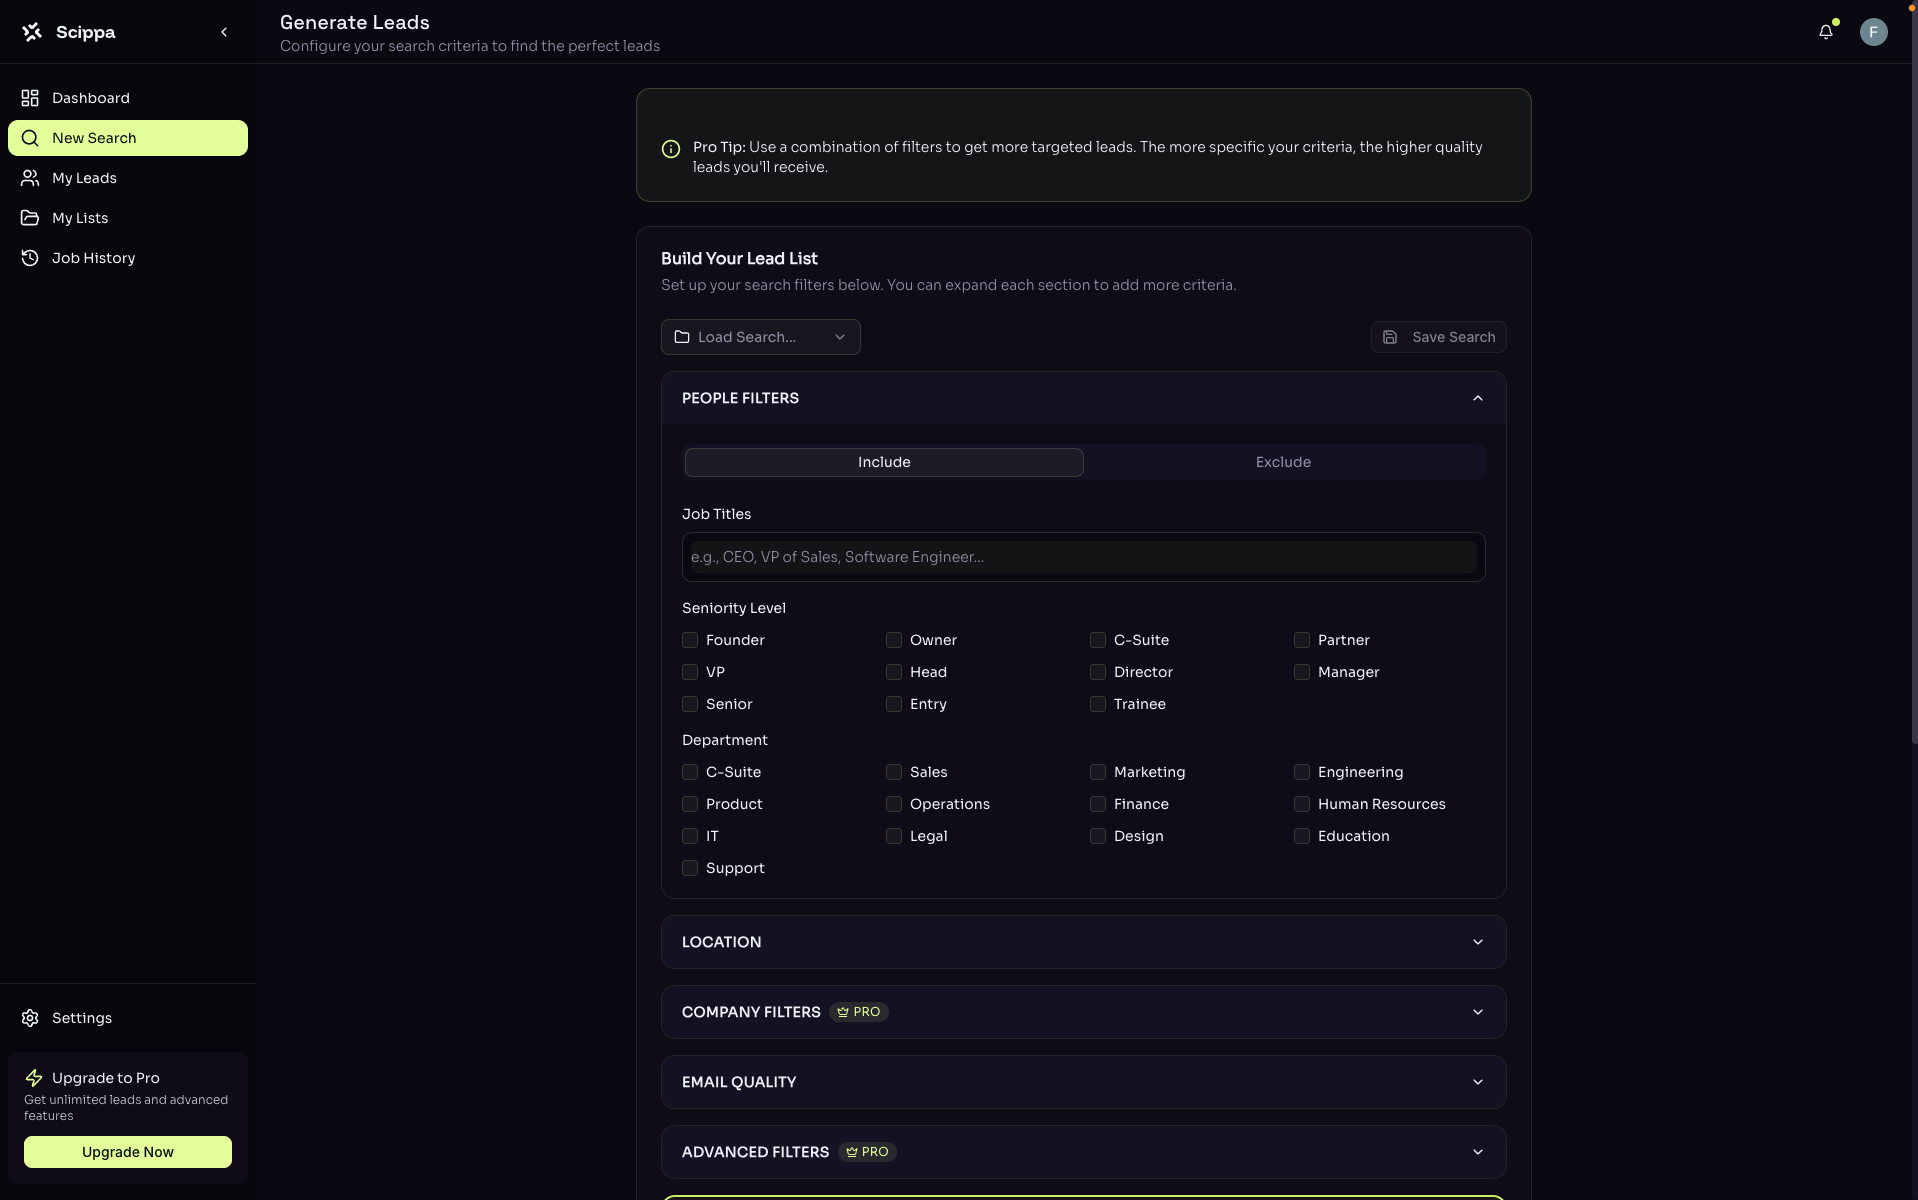Collapse the sidebar with the arrow icon
The width and height of the screenshot is (1918, 1200).
click(x=224, y=32)
